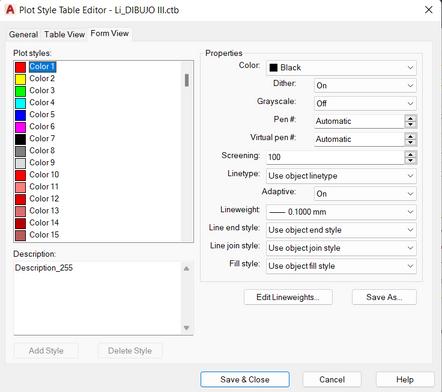Increase the Pen # stepper value
The width and height of the screenshot is (442, 392).
point(411,118)
